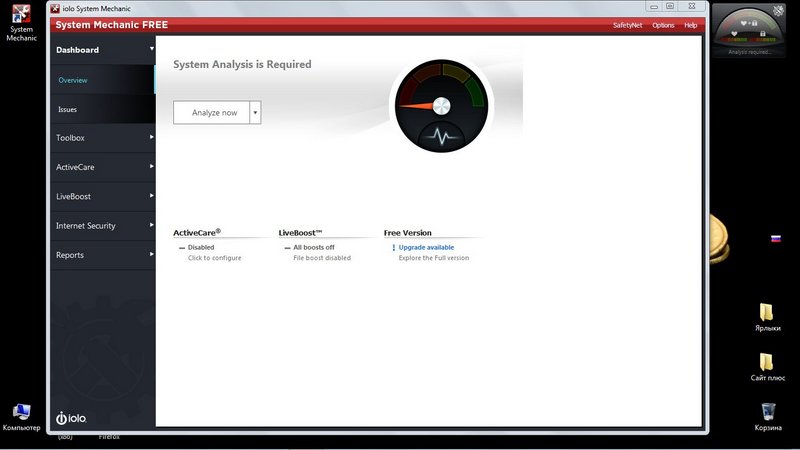Select the Overview item
800x450 pixels.
coord(103,80)
